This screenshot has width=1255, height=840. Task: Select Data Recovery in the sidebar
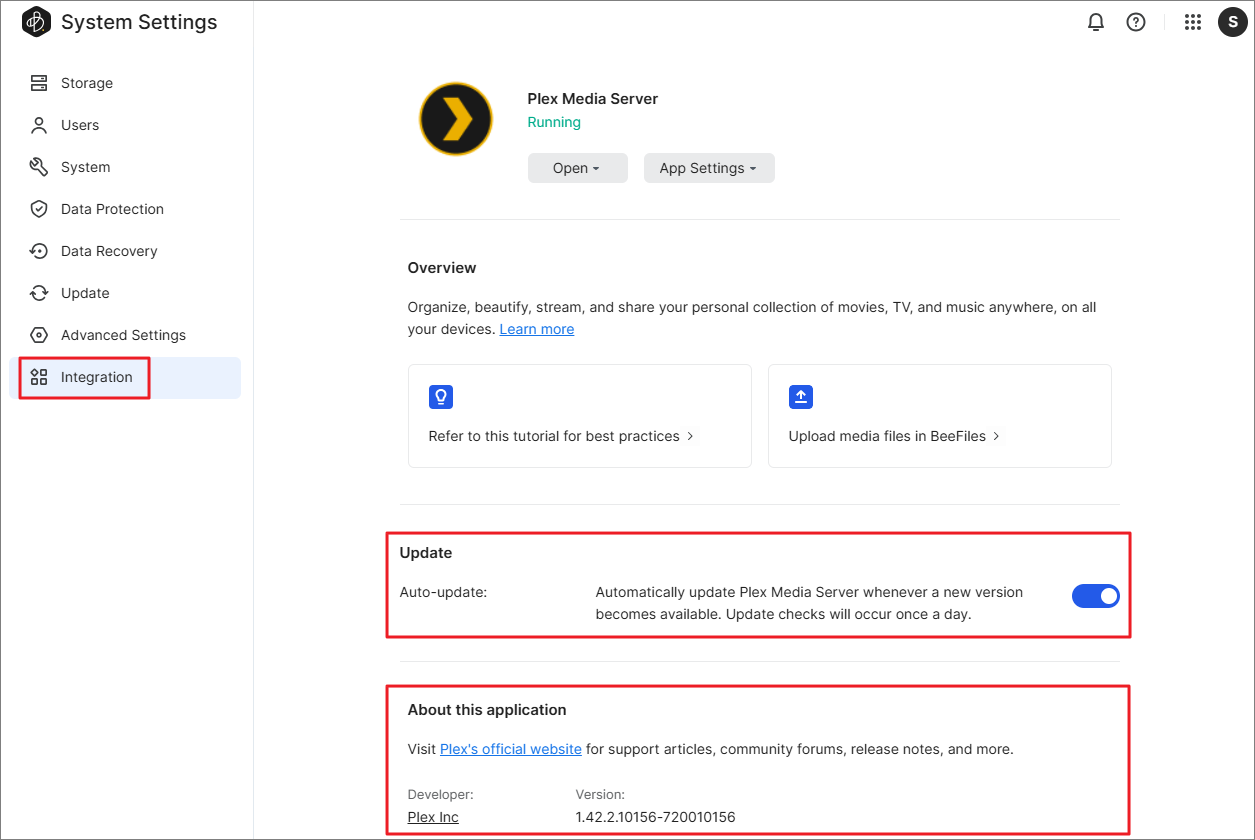point(125,251)
